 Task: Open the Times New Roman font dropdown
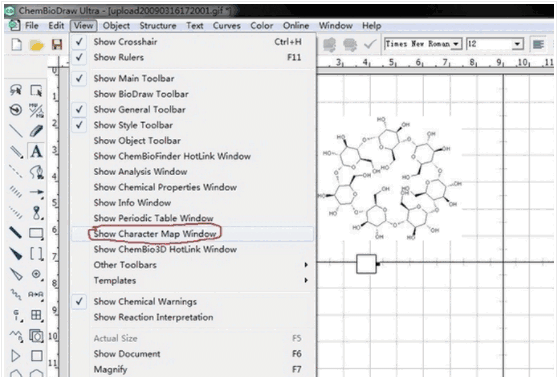click(456, 44)
